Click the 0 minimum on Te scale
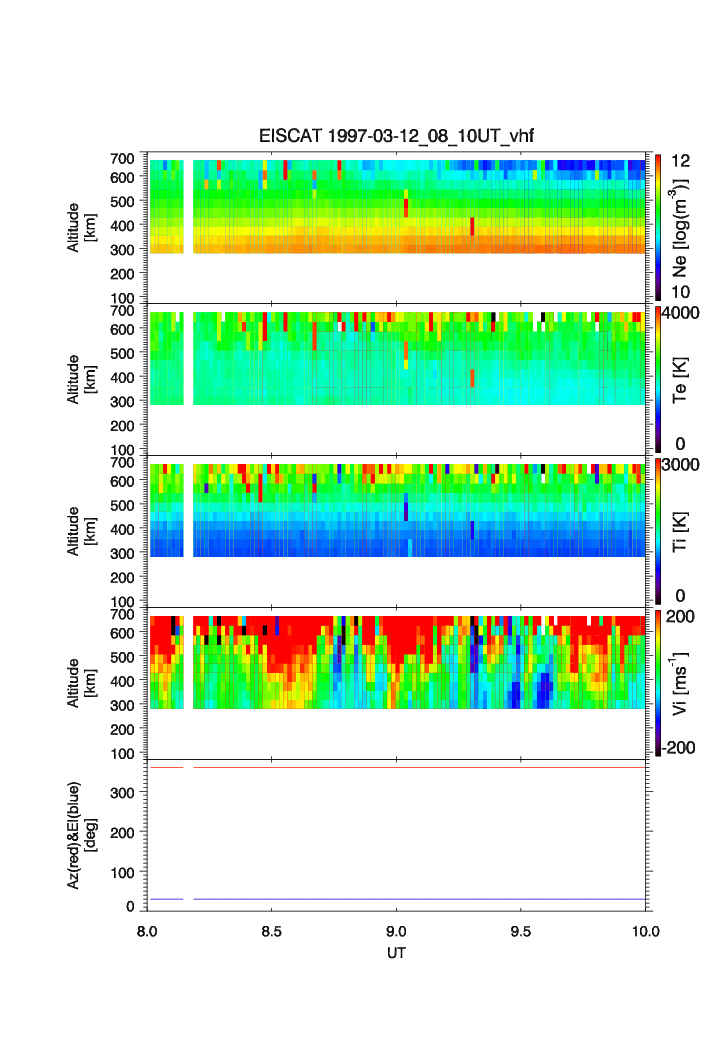 tap(680, 444)
